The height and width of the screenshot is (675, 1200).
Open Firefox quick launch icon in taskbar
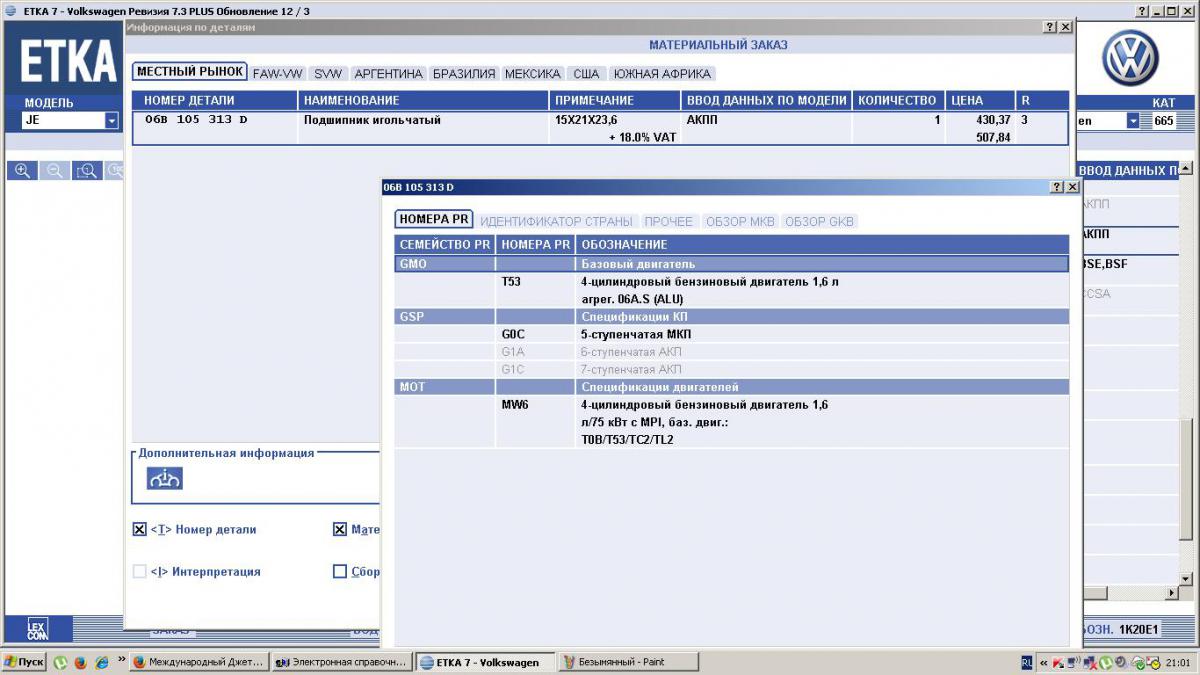pos(80,662)
